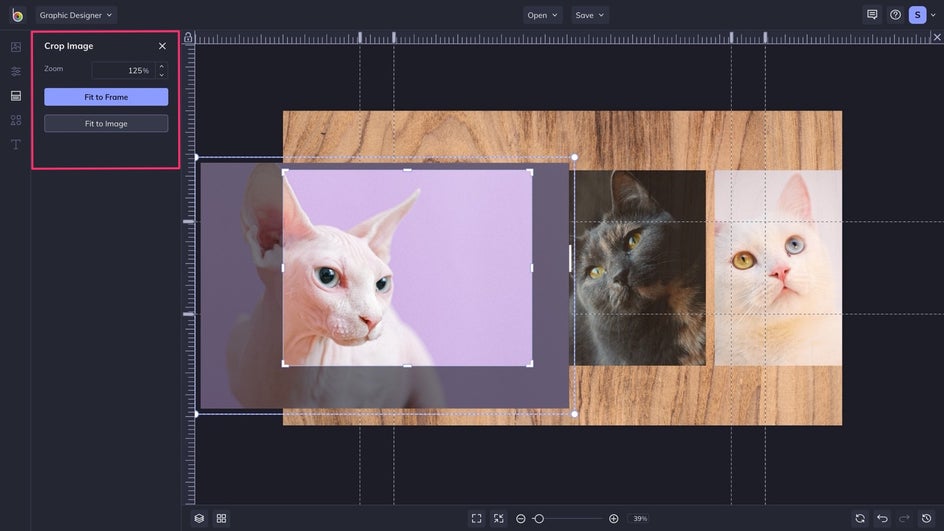The width and height of the screenshot is (944, 531).
Task: Click the Zoom percentage field
Action: click(x=123, y=70)
